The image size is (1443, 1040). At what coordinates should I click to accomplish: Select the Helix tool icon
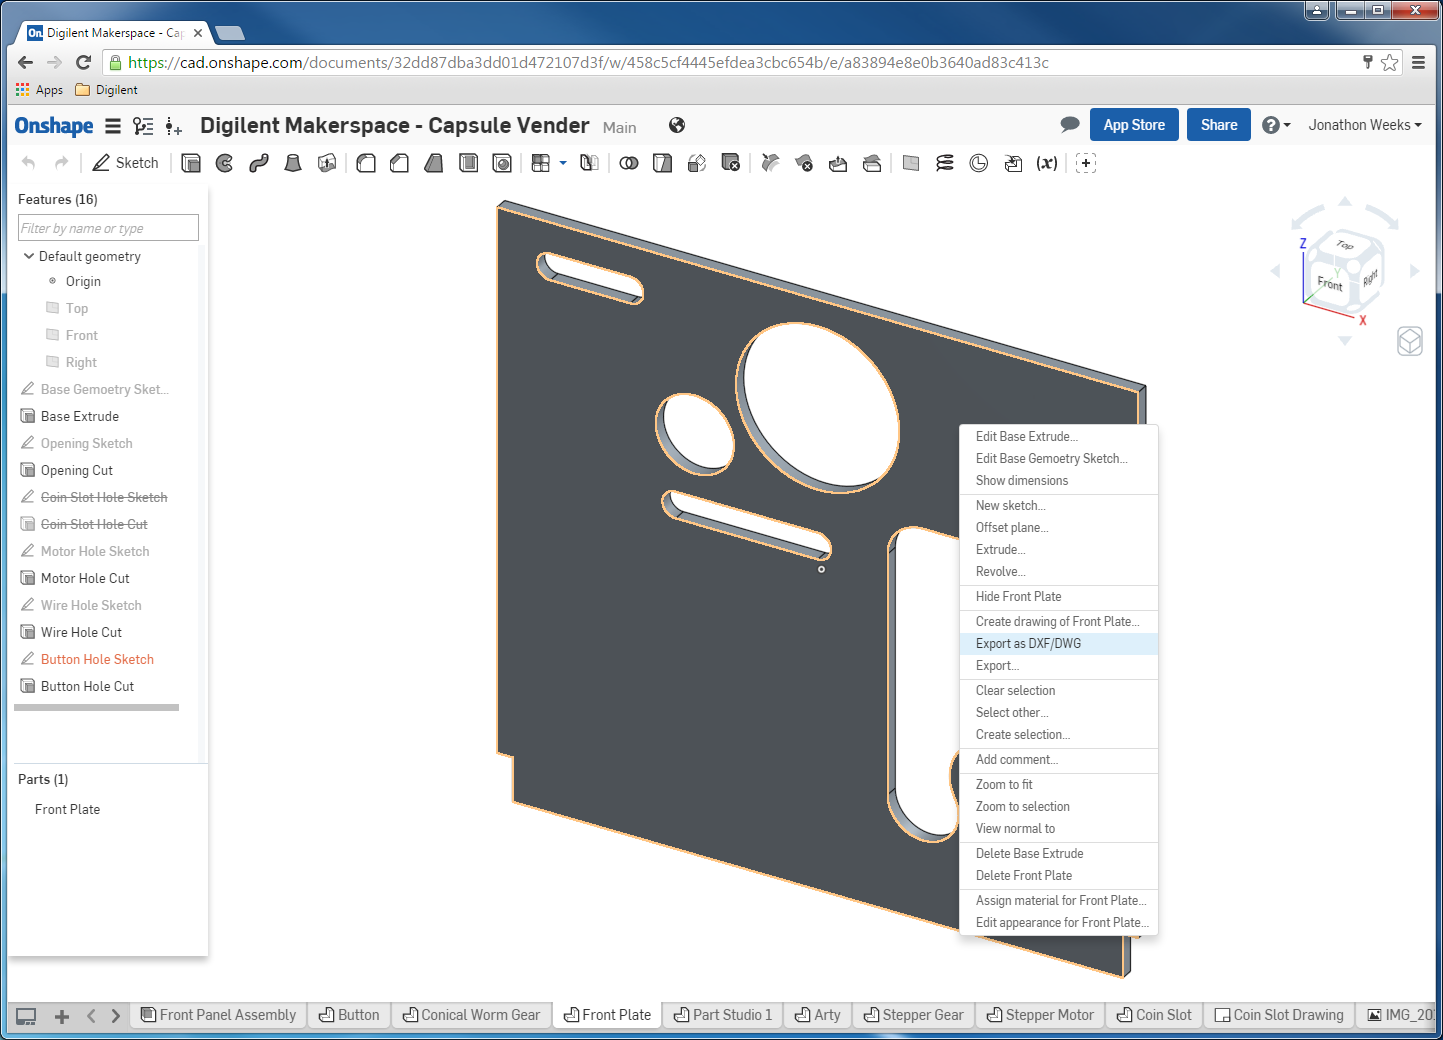click(x=945, y=163)
